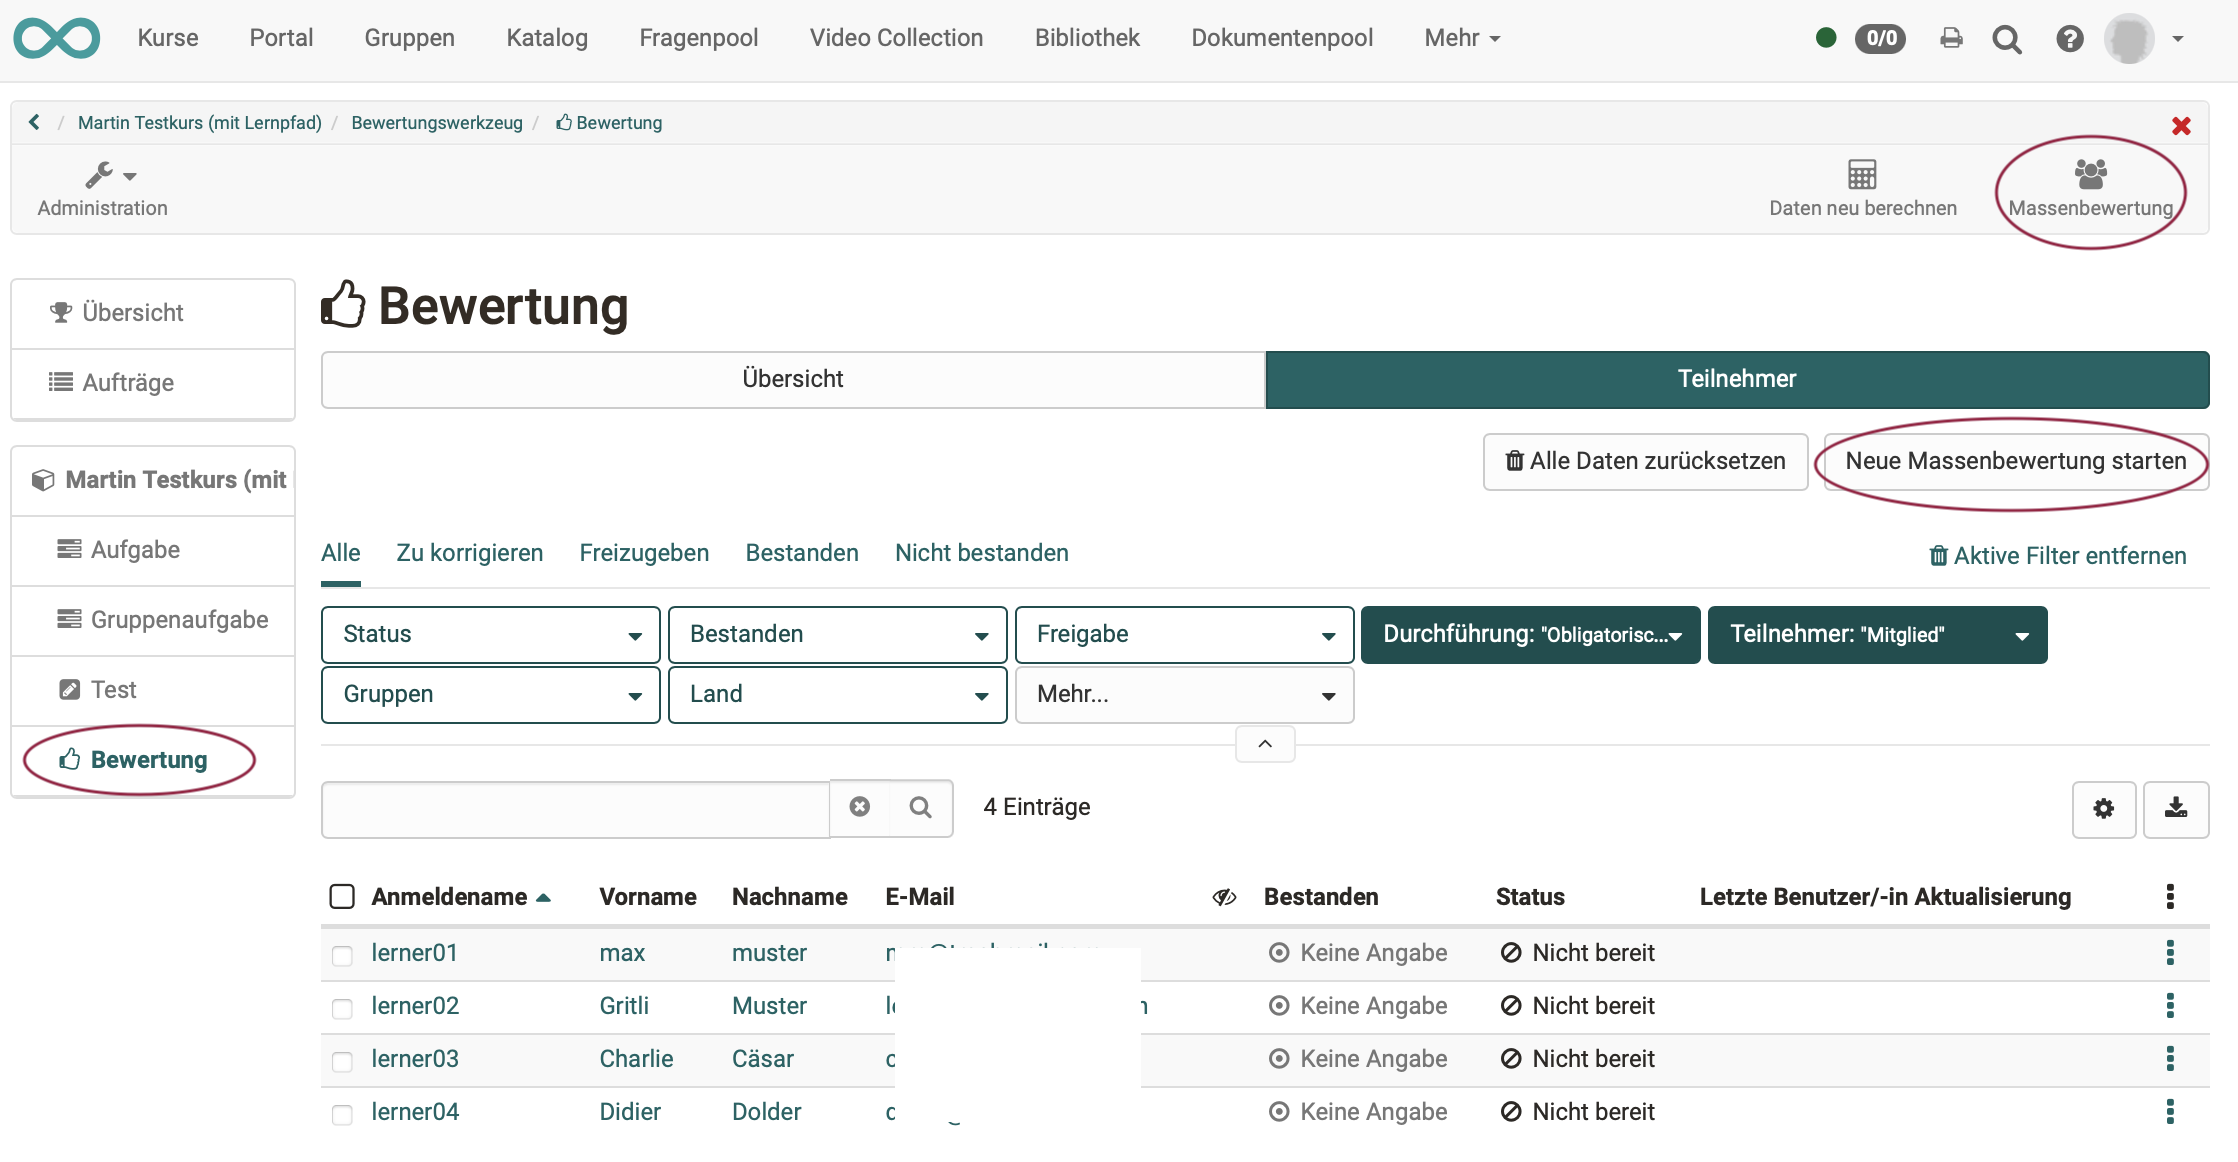2238x1162 pixels.
Task: Open row actions for lerner03
Action: (2170, 1058)
